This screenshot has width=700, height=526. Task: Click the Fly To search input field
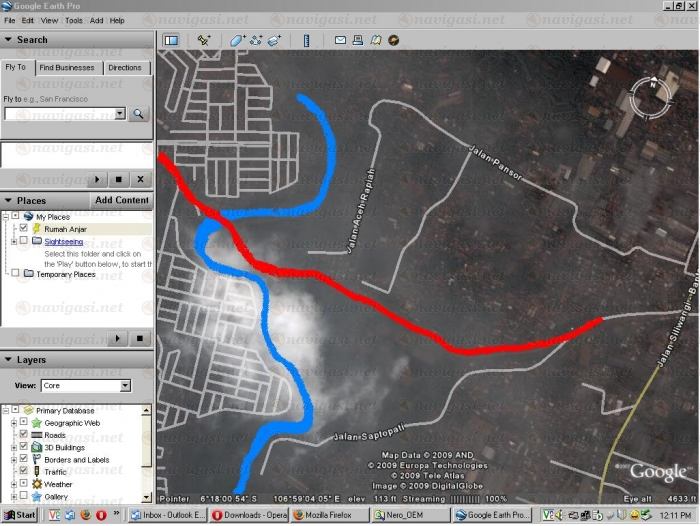click(60, 113)
